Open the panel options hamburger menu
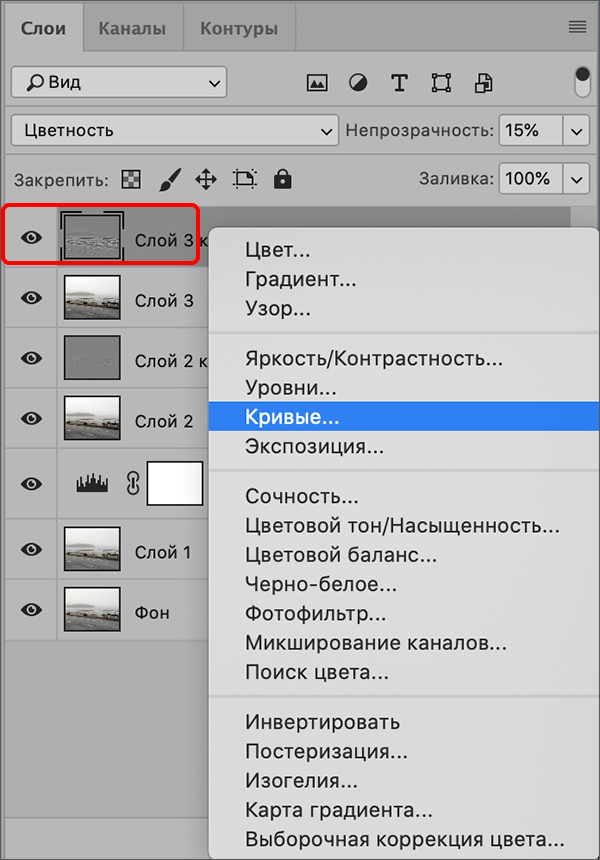 tap(577, 27)
